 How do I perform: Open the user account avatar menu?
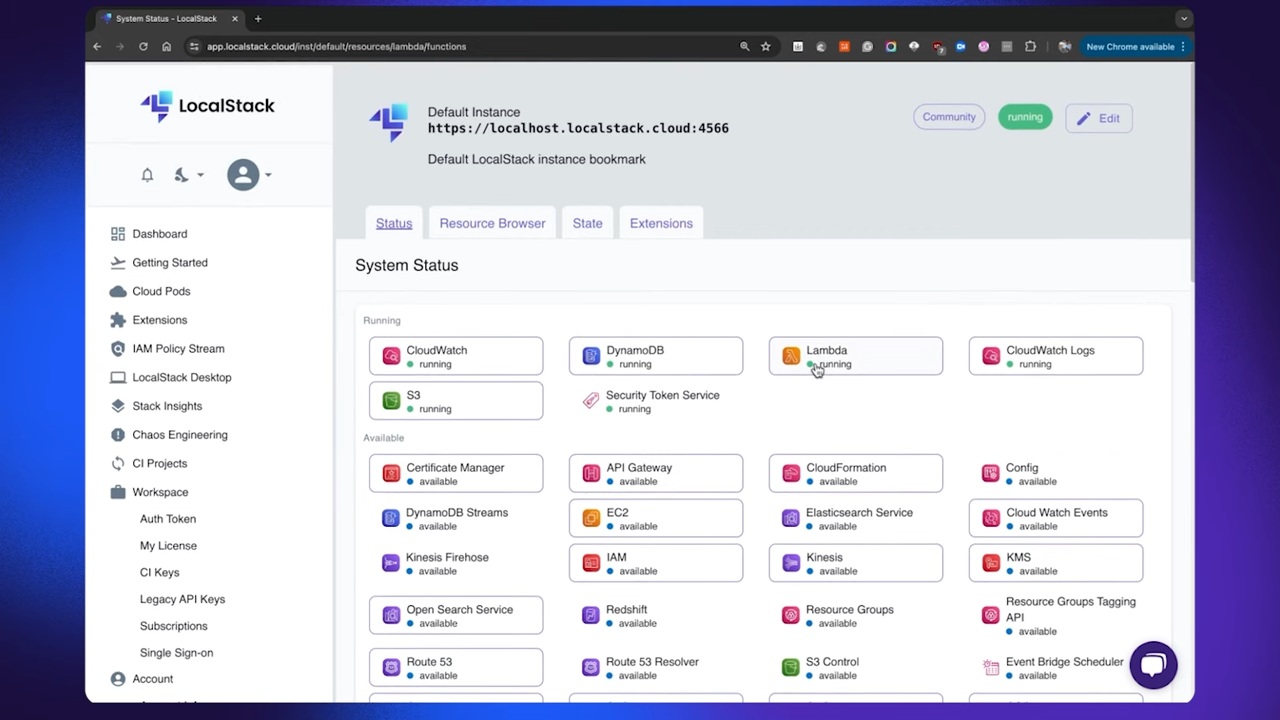[249, 175]
